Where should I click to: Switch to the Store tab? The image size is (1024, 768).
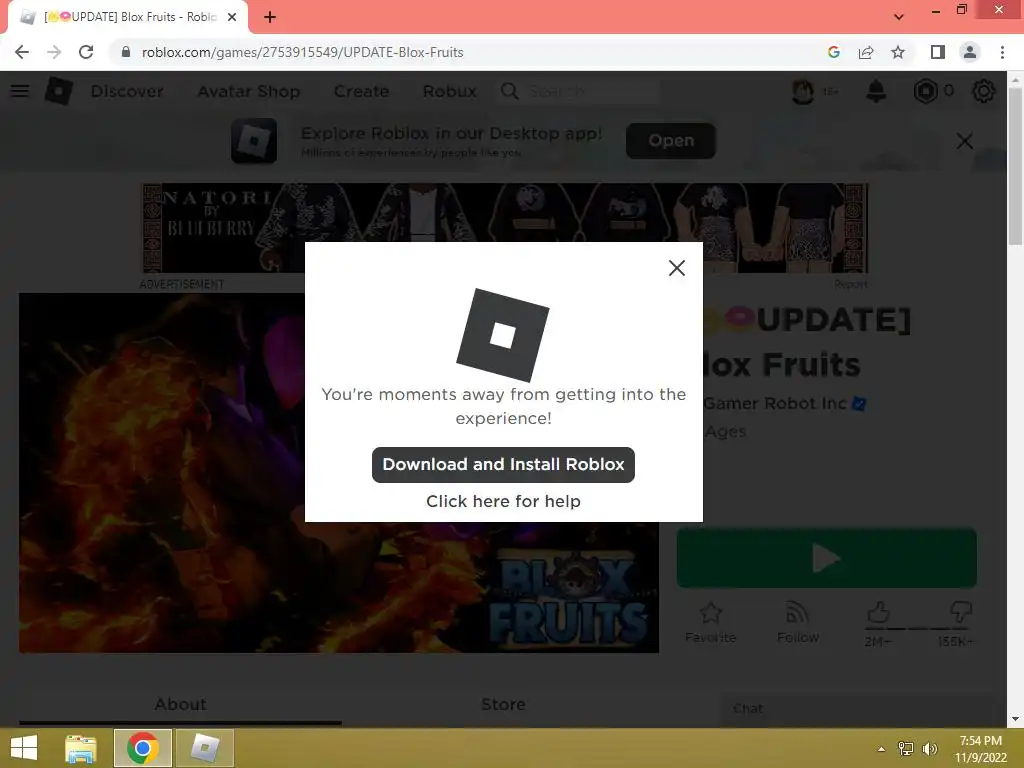point(503,704)
